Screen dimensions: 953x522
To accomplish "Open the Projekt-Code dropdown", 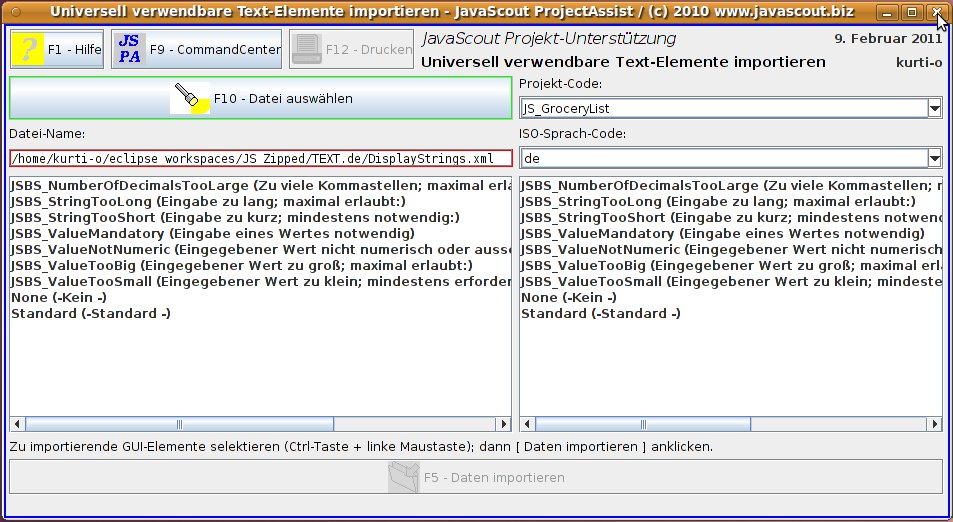I will click(x=934, y=108).
